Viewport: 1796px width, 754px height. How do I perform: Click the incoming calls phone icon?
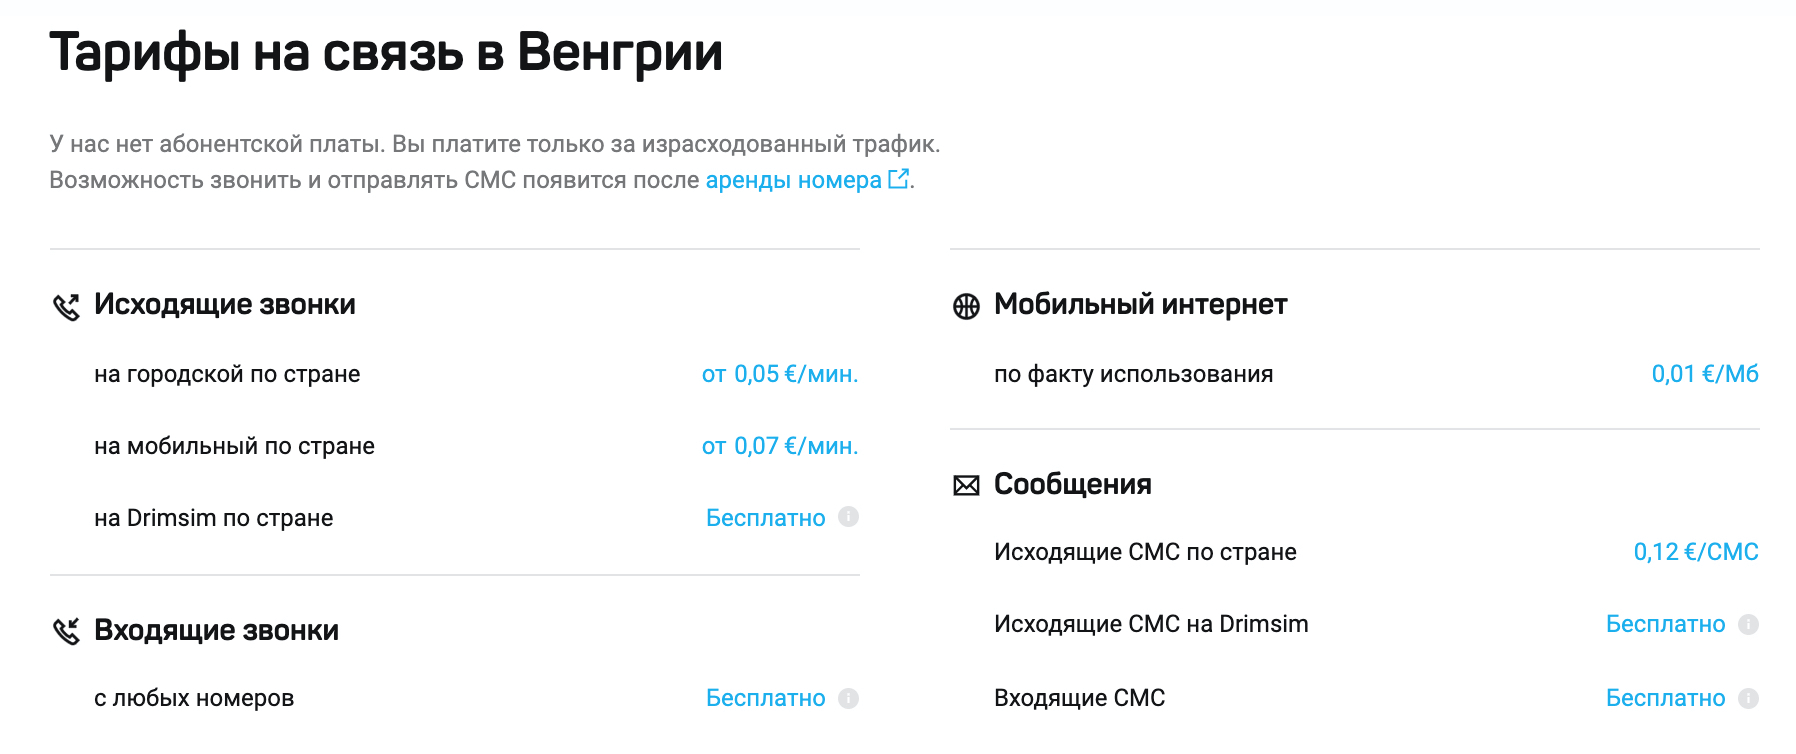pyautogui.click(x=66, y=631)
